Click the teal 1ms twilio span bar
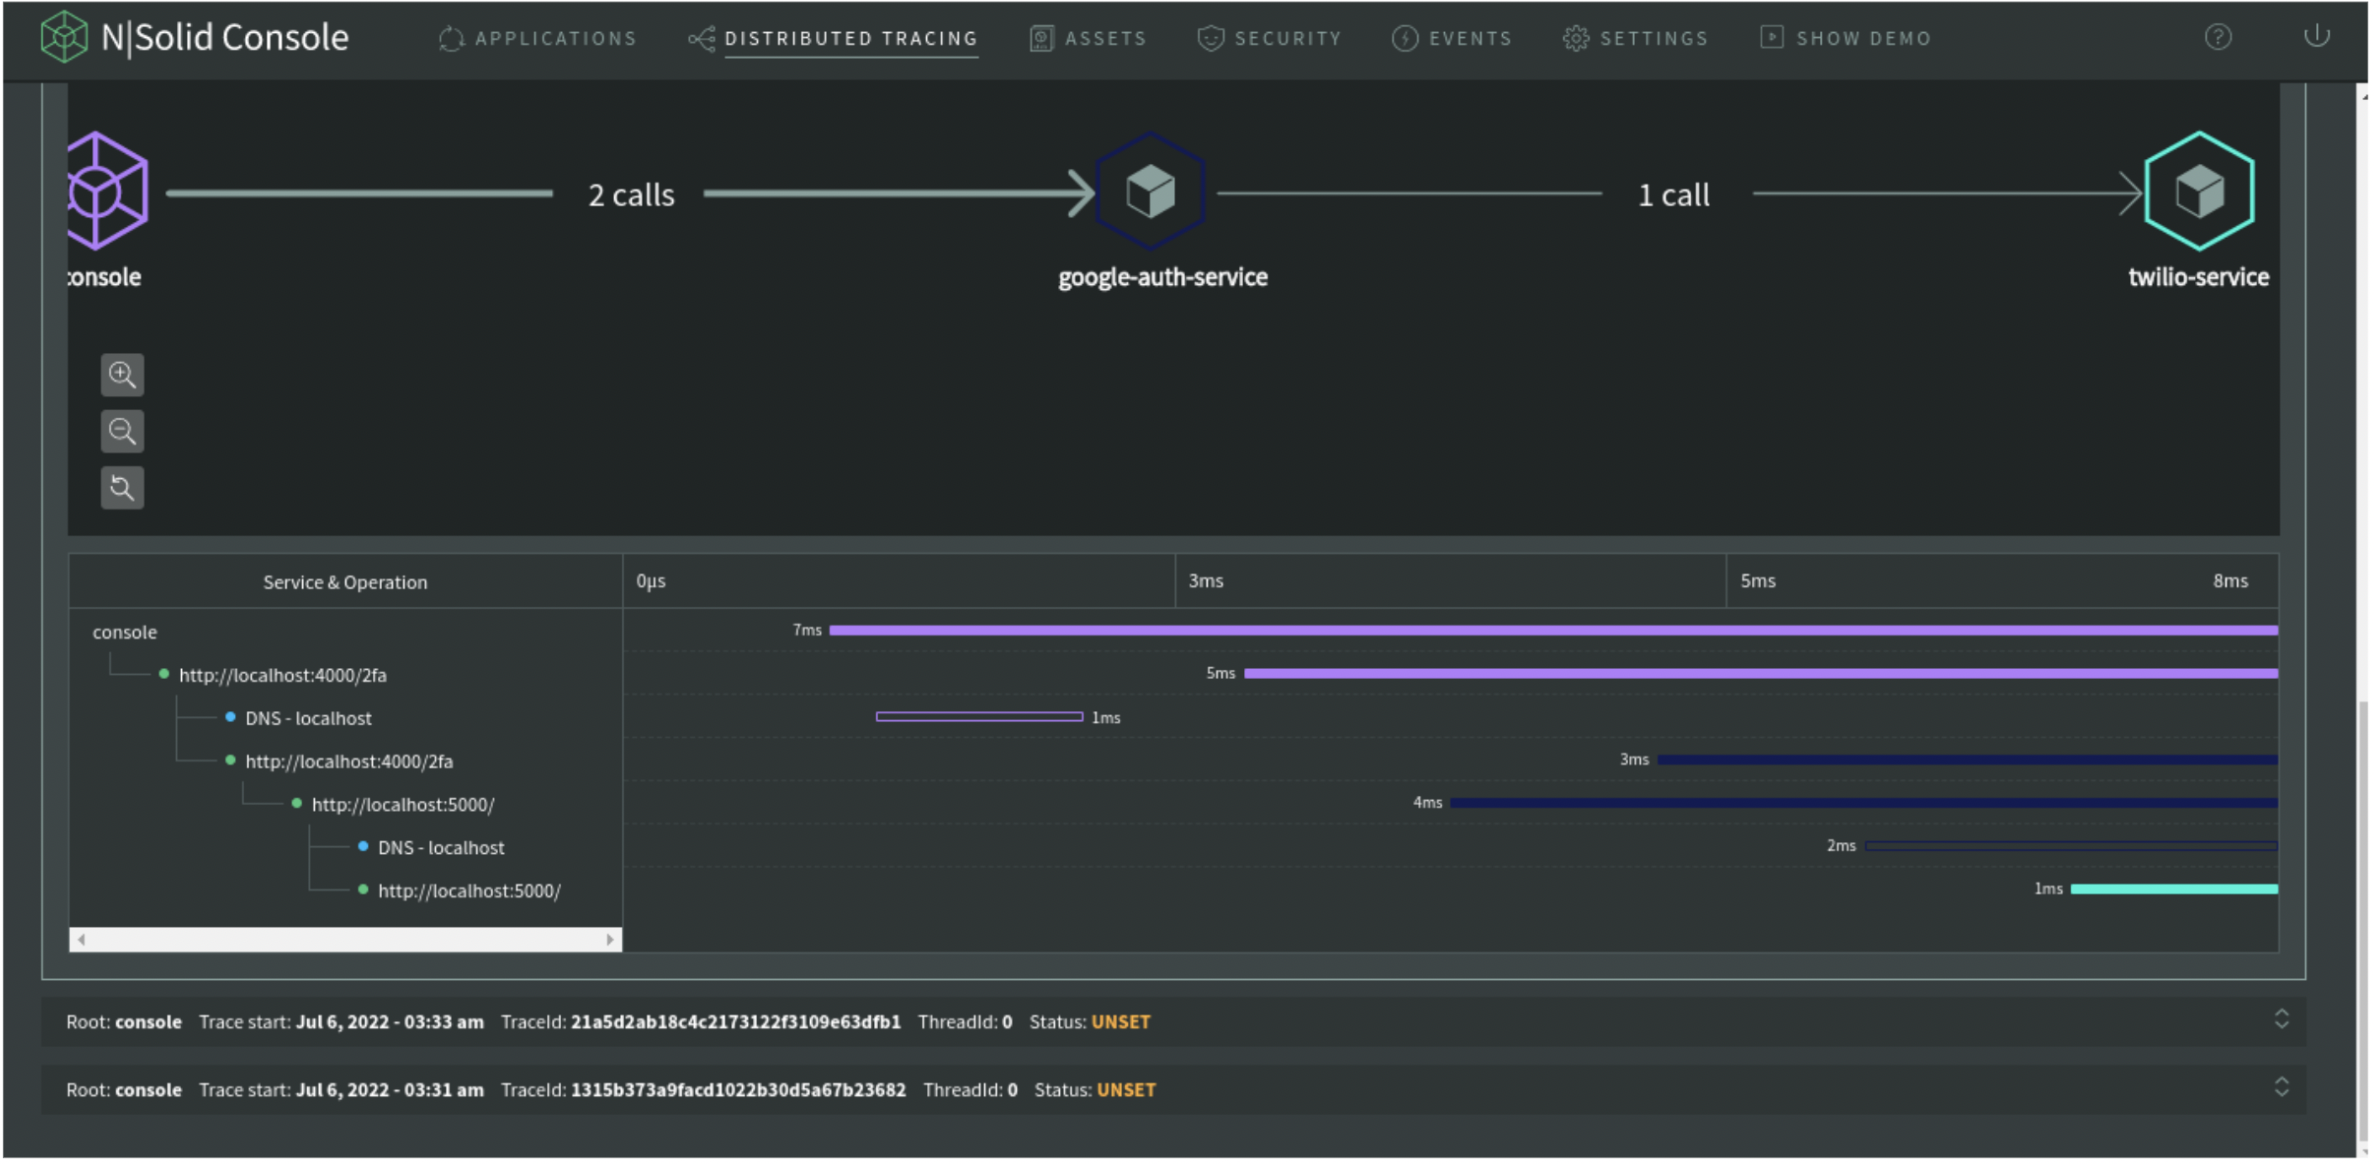This screenshot has height=1164, width=2374. point(2173,889)
